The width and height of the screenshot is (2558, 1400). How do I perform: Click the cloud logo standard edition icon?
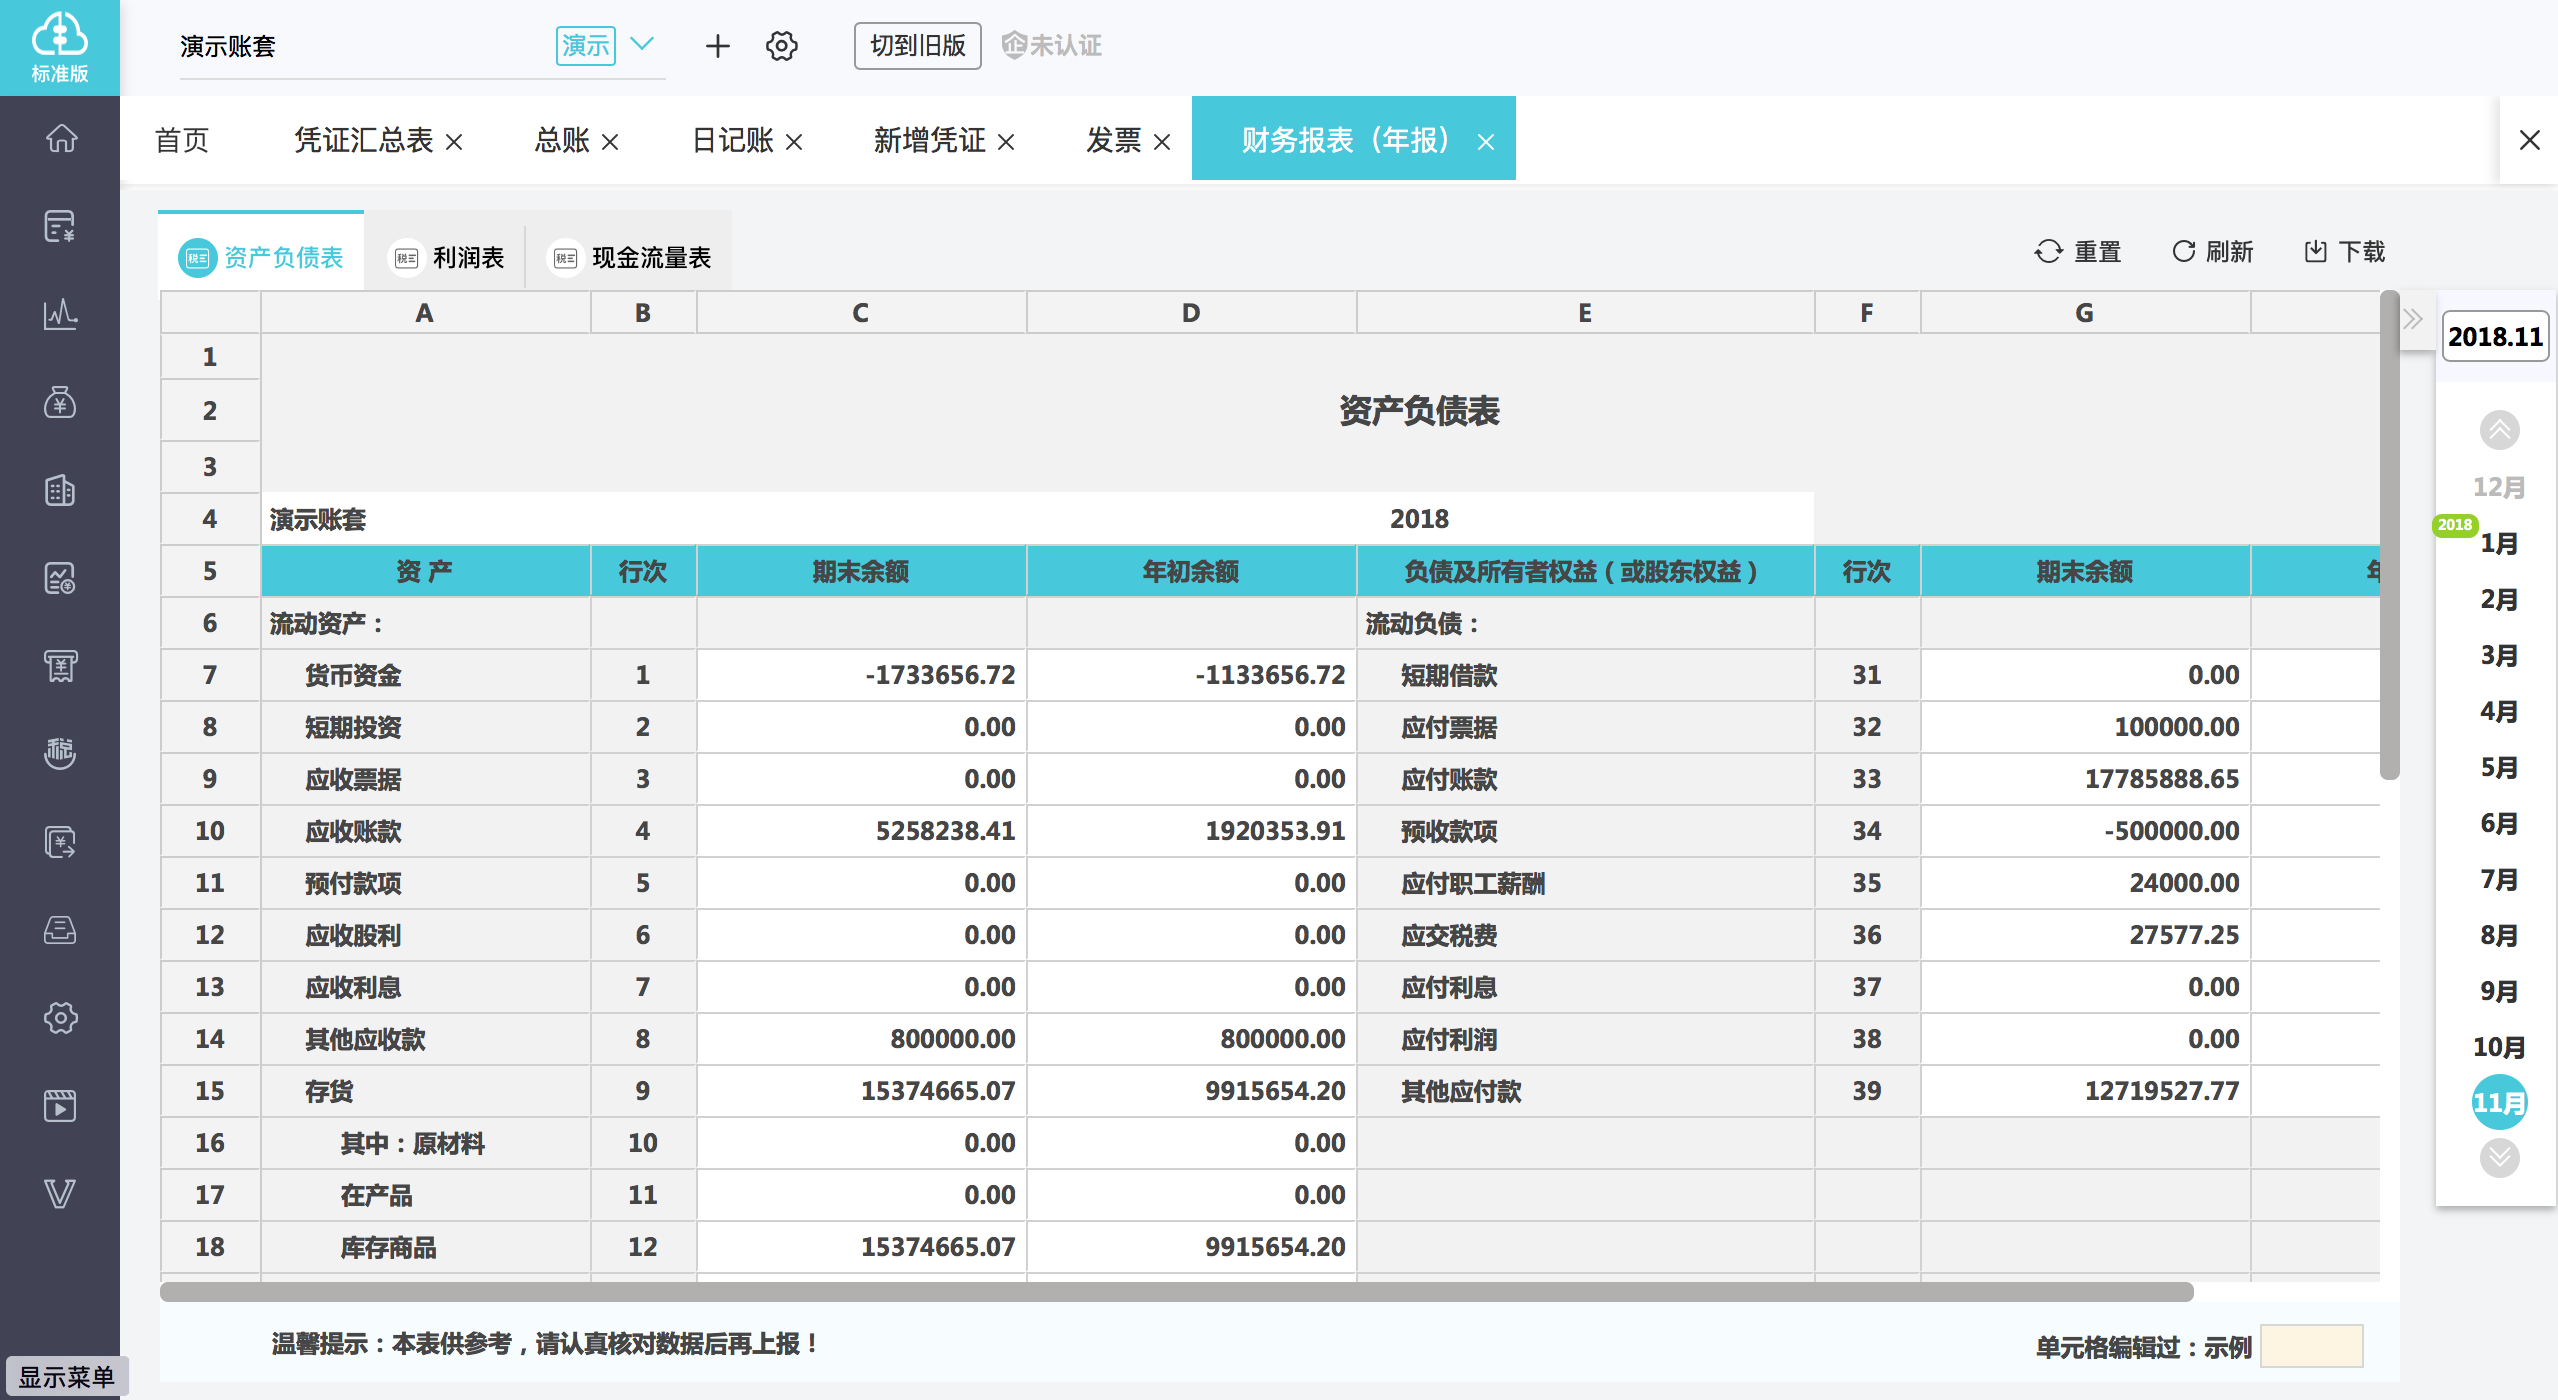60,47
